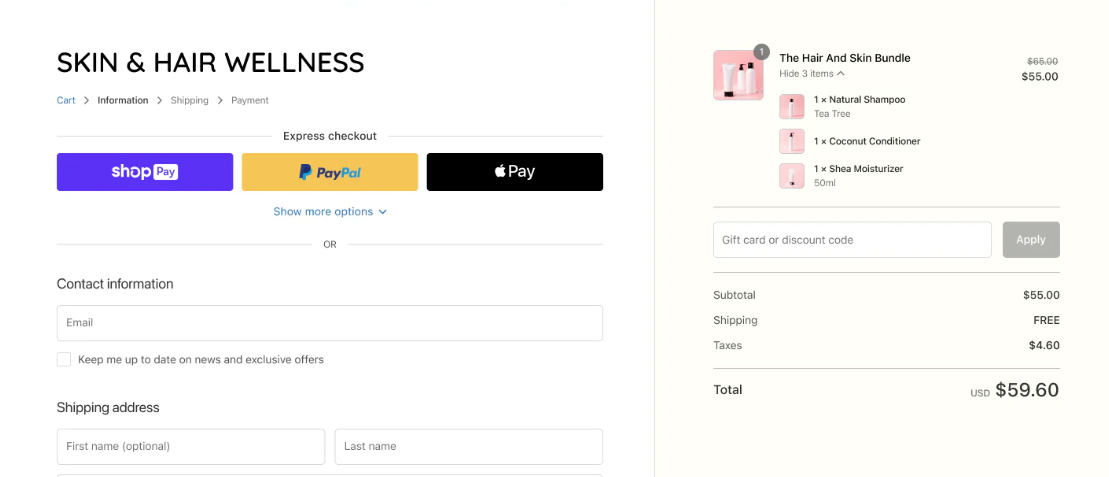The image size is (1109, 477).
Task: Open the Hair And Skin Bundle thumbnail
Action: [x=738, y=75]
